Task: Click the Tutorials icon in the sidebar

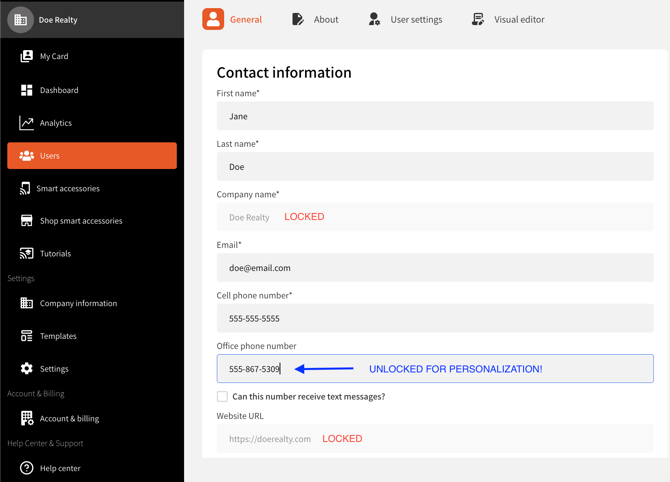Action: (26, 253)
